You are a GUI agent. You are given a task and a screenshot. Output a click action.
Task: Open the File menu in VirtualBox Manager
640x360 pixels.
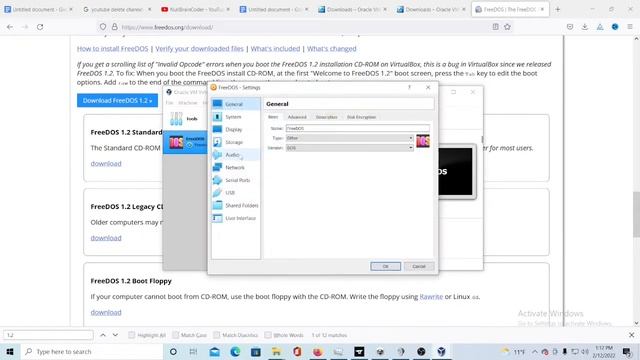coord(169,103)
